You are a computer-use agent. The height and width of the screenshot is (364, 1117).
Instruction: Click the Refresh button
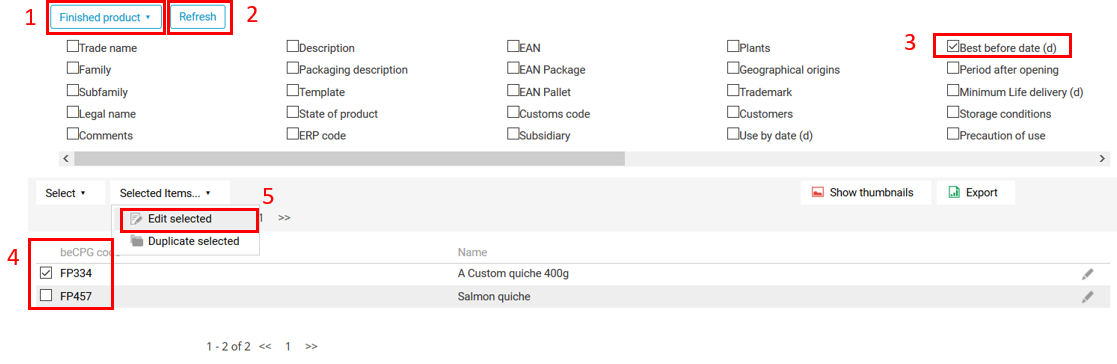click(197, 17)
